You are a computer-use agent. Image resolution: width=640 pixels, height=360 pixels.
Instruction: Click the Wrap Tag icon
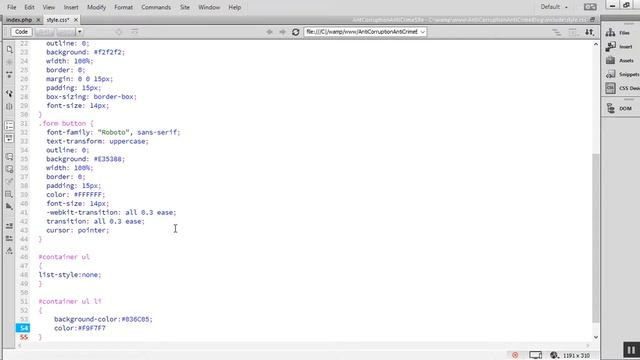(x=9, y=182)
